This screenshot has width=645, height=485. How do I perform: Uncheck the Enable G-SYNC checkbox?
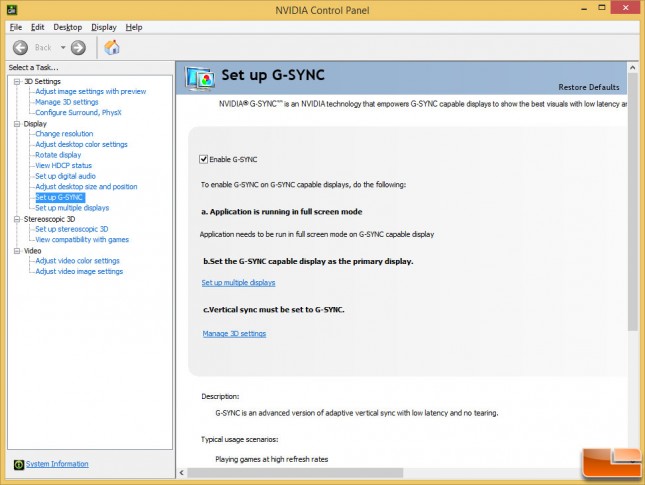coord(203,159)
